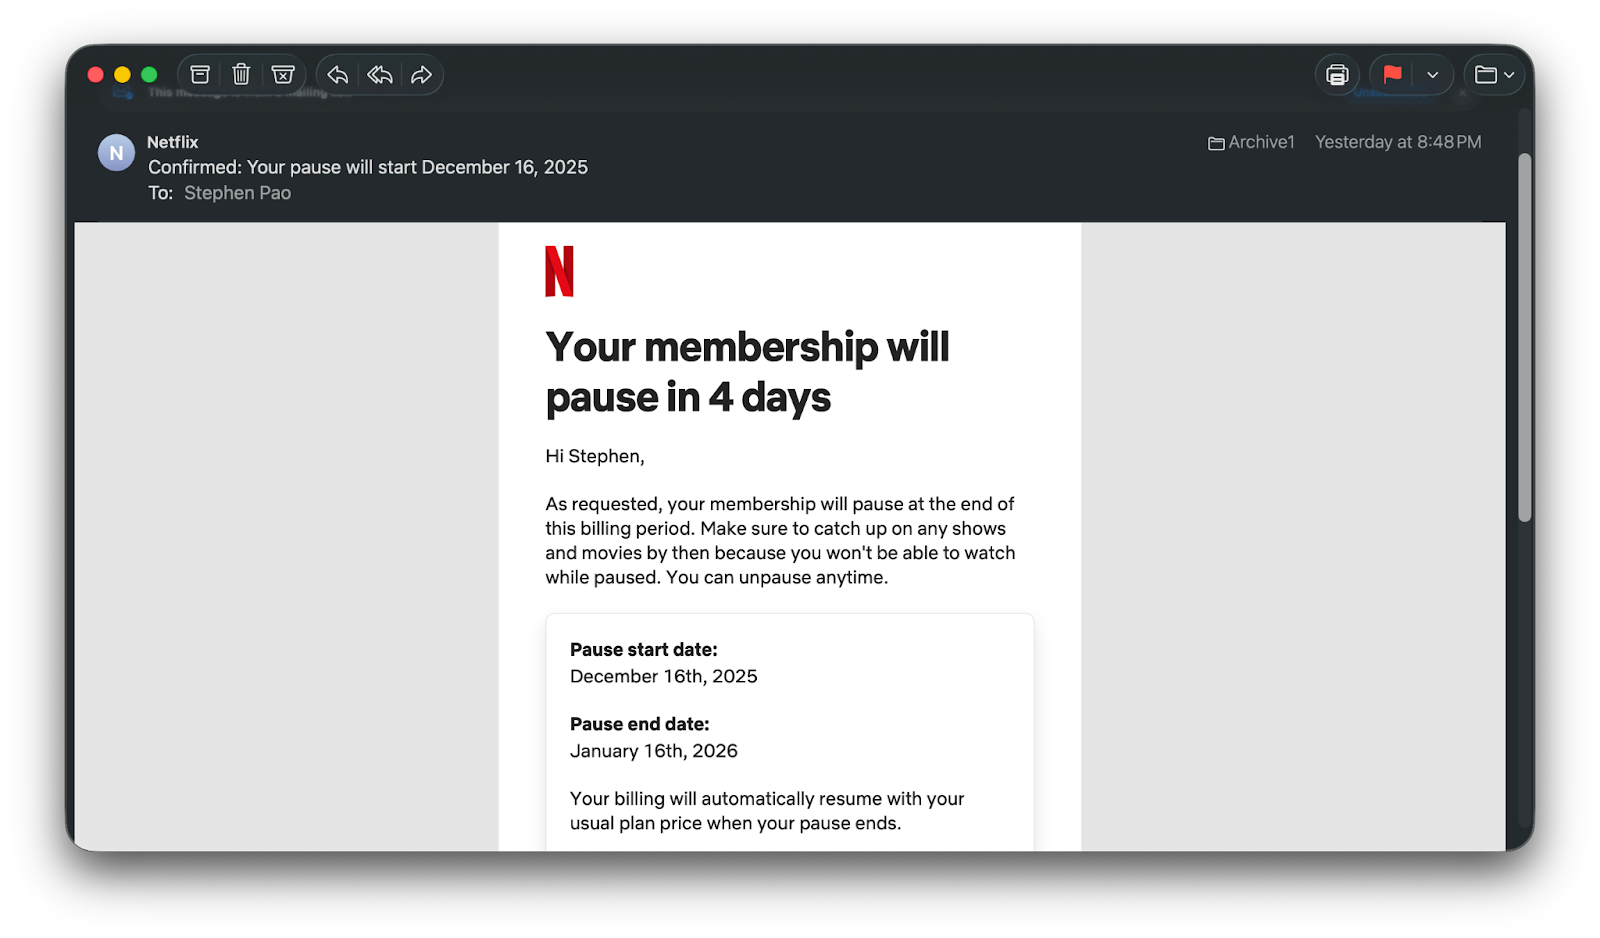Click the timestamp Yesterday at 8:48 PM
Image resolution: width=1600 pixels, height=938 pixels.
1398,142
